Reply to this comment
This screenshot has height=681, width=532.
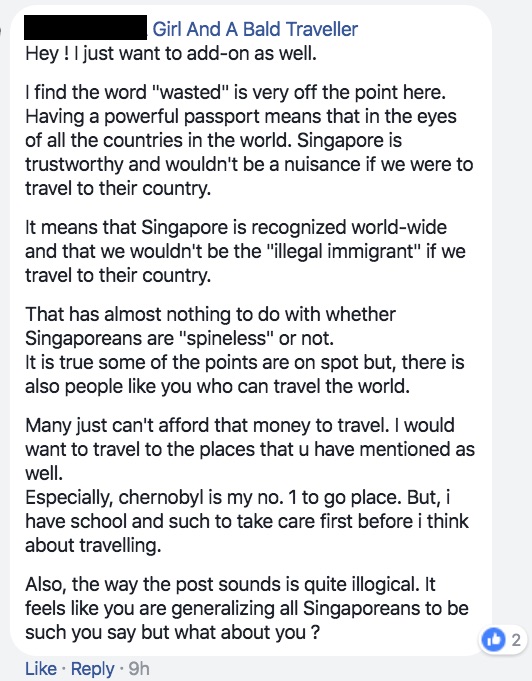(x=93, y=668)
